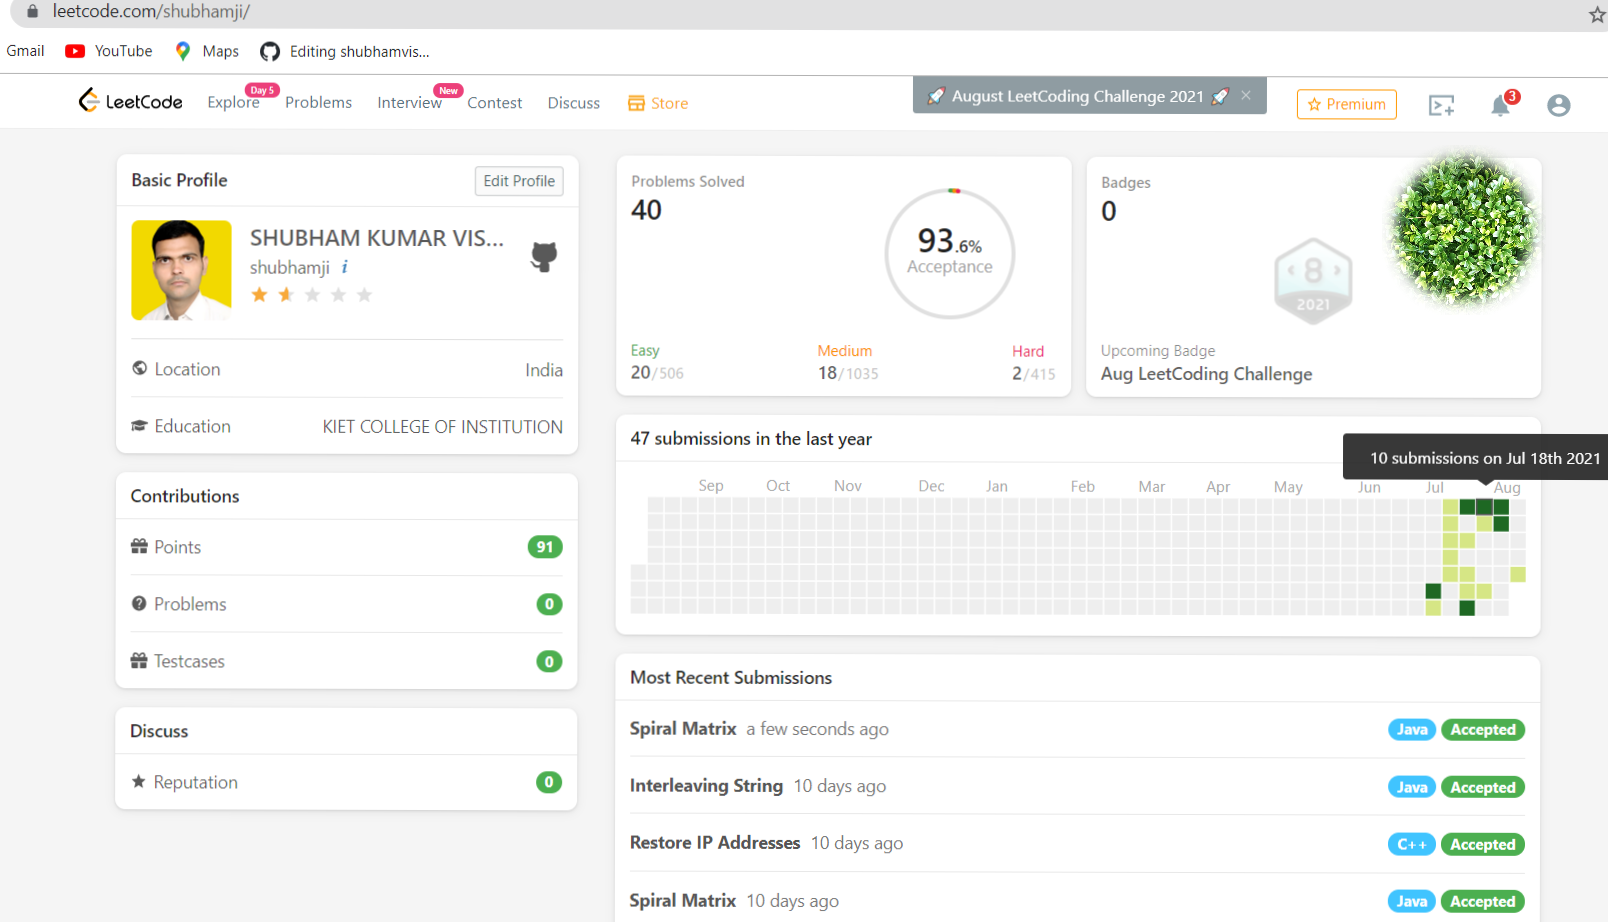
Task: Click the Java tag on Interleaving String
Action: (1412, 787)
